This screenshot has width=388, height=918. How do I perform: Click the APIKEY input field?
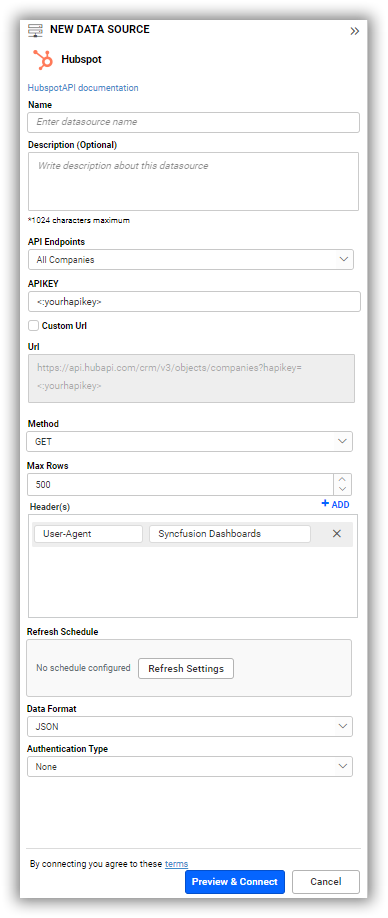(194, 302)
